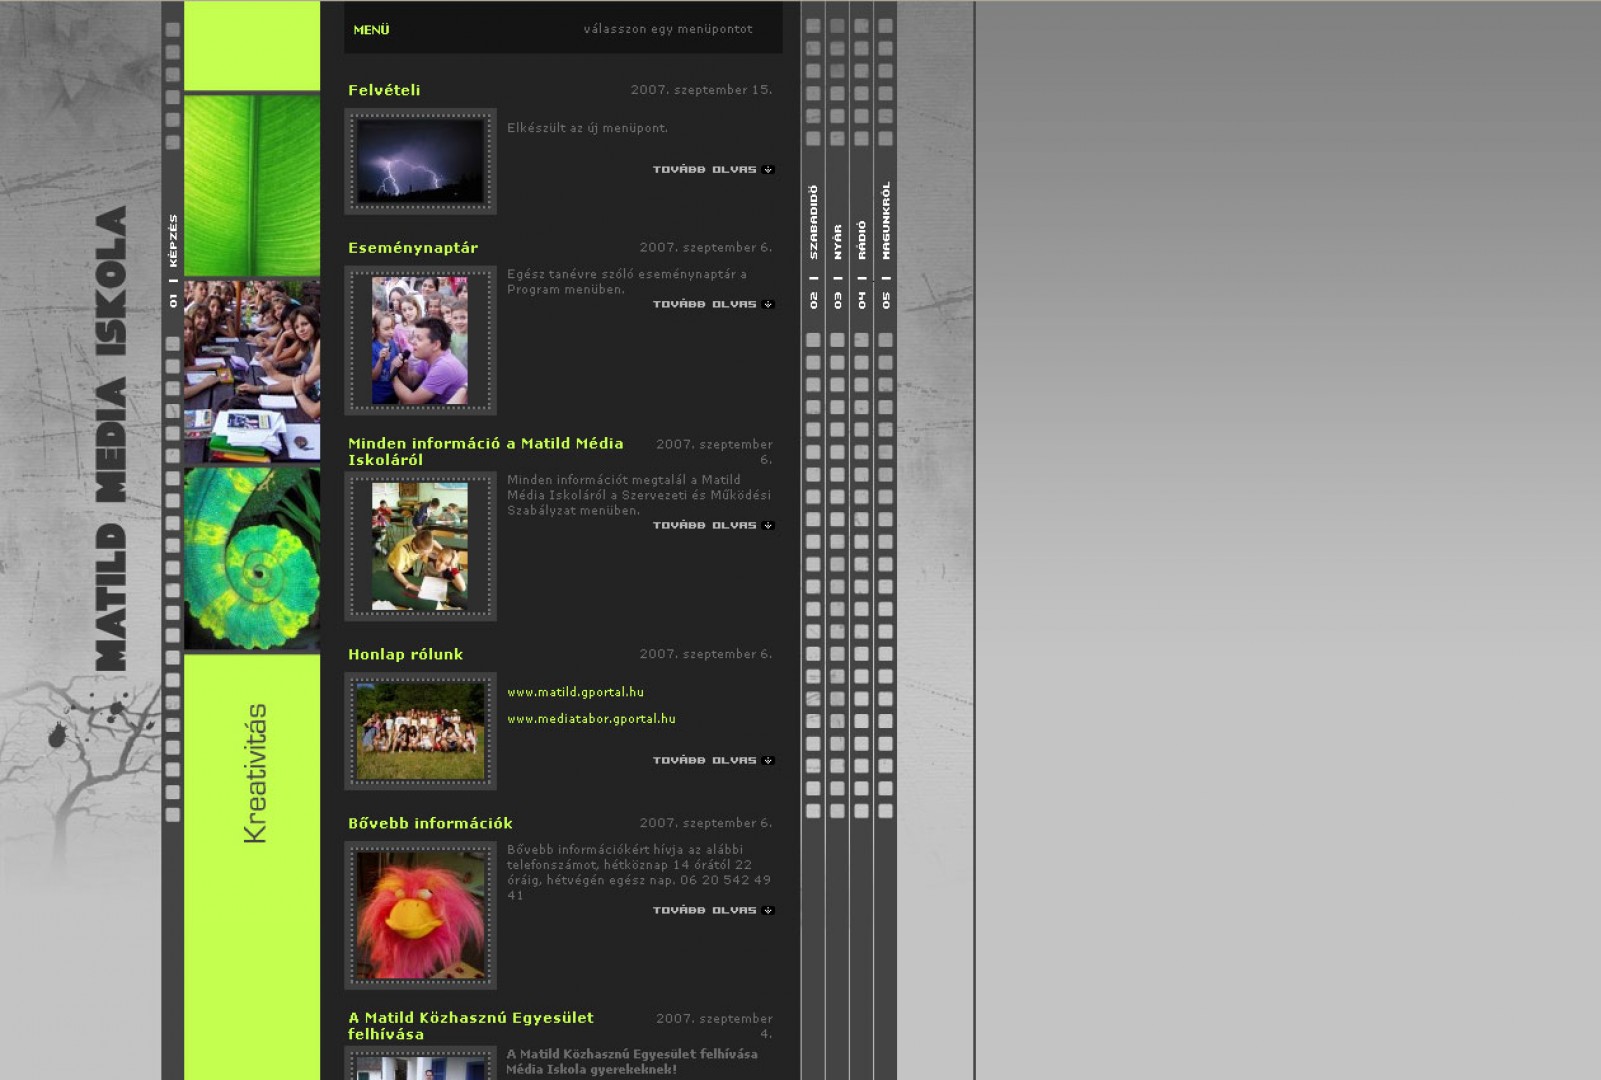Viewport: 1601px width, 1080px height.
Task: Visit the www.mediatabor.gportal.hu link
Action: point(591,719)
